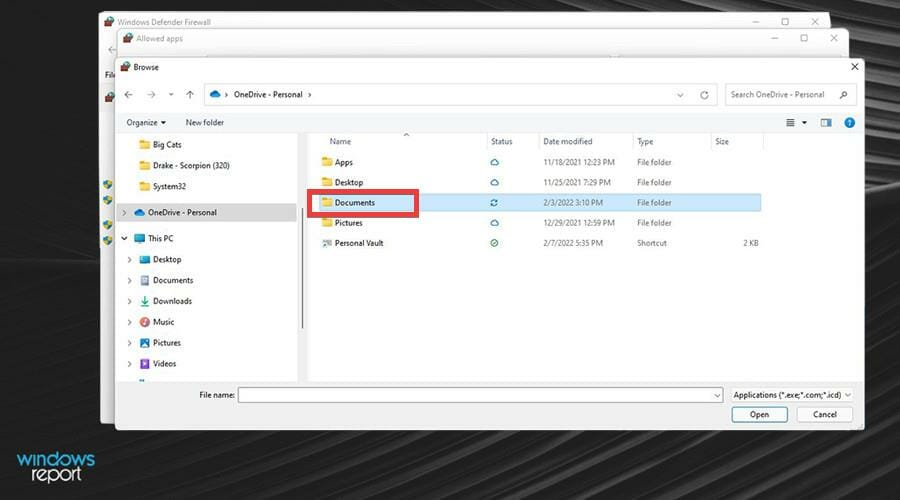Screen dimensions: 900x500
Task: Select System32 in the navigation pane
Action: (x=163, y=187)
